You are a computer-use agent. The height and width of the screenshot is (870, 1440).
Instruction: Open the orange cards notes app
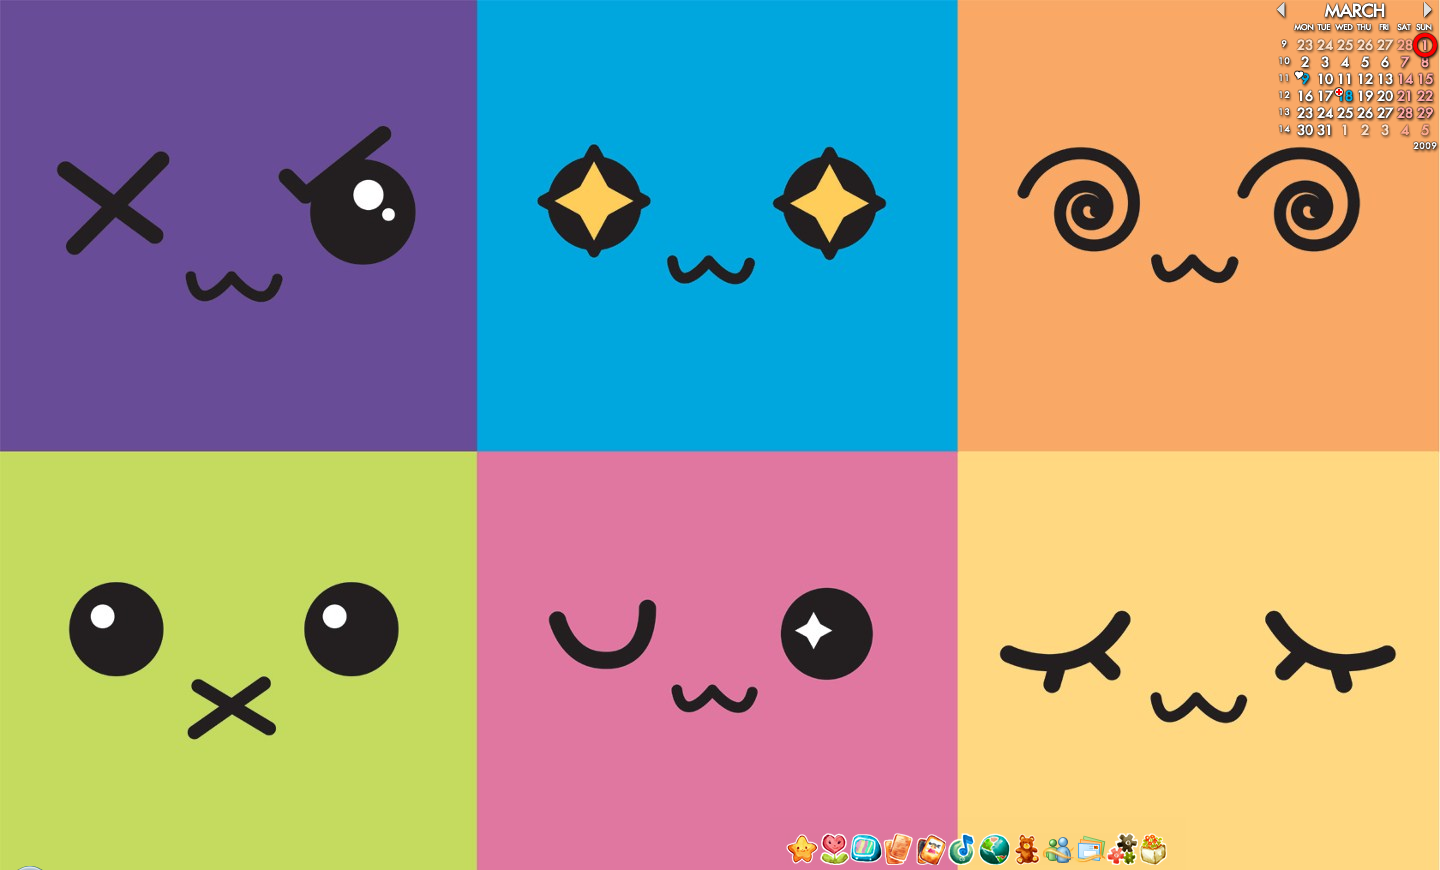coord(899,852)
